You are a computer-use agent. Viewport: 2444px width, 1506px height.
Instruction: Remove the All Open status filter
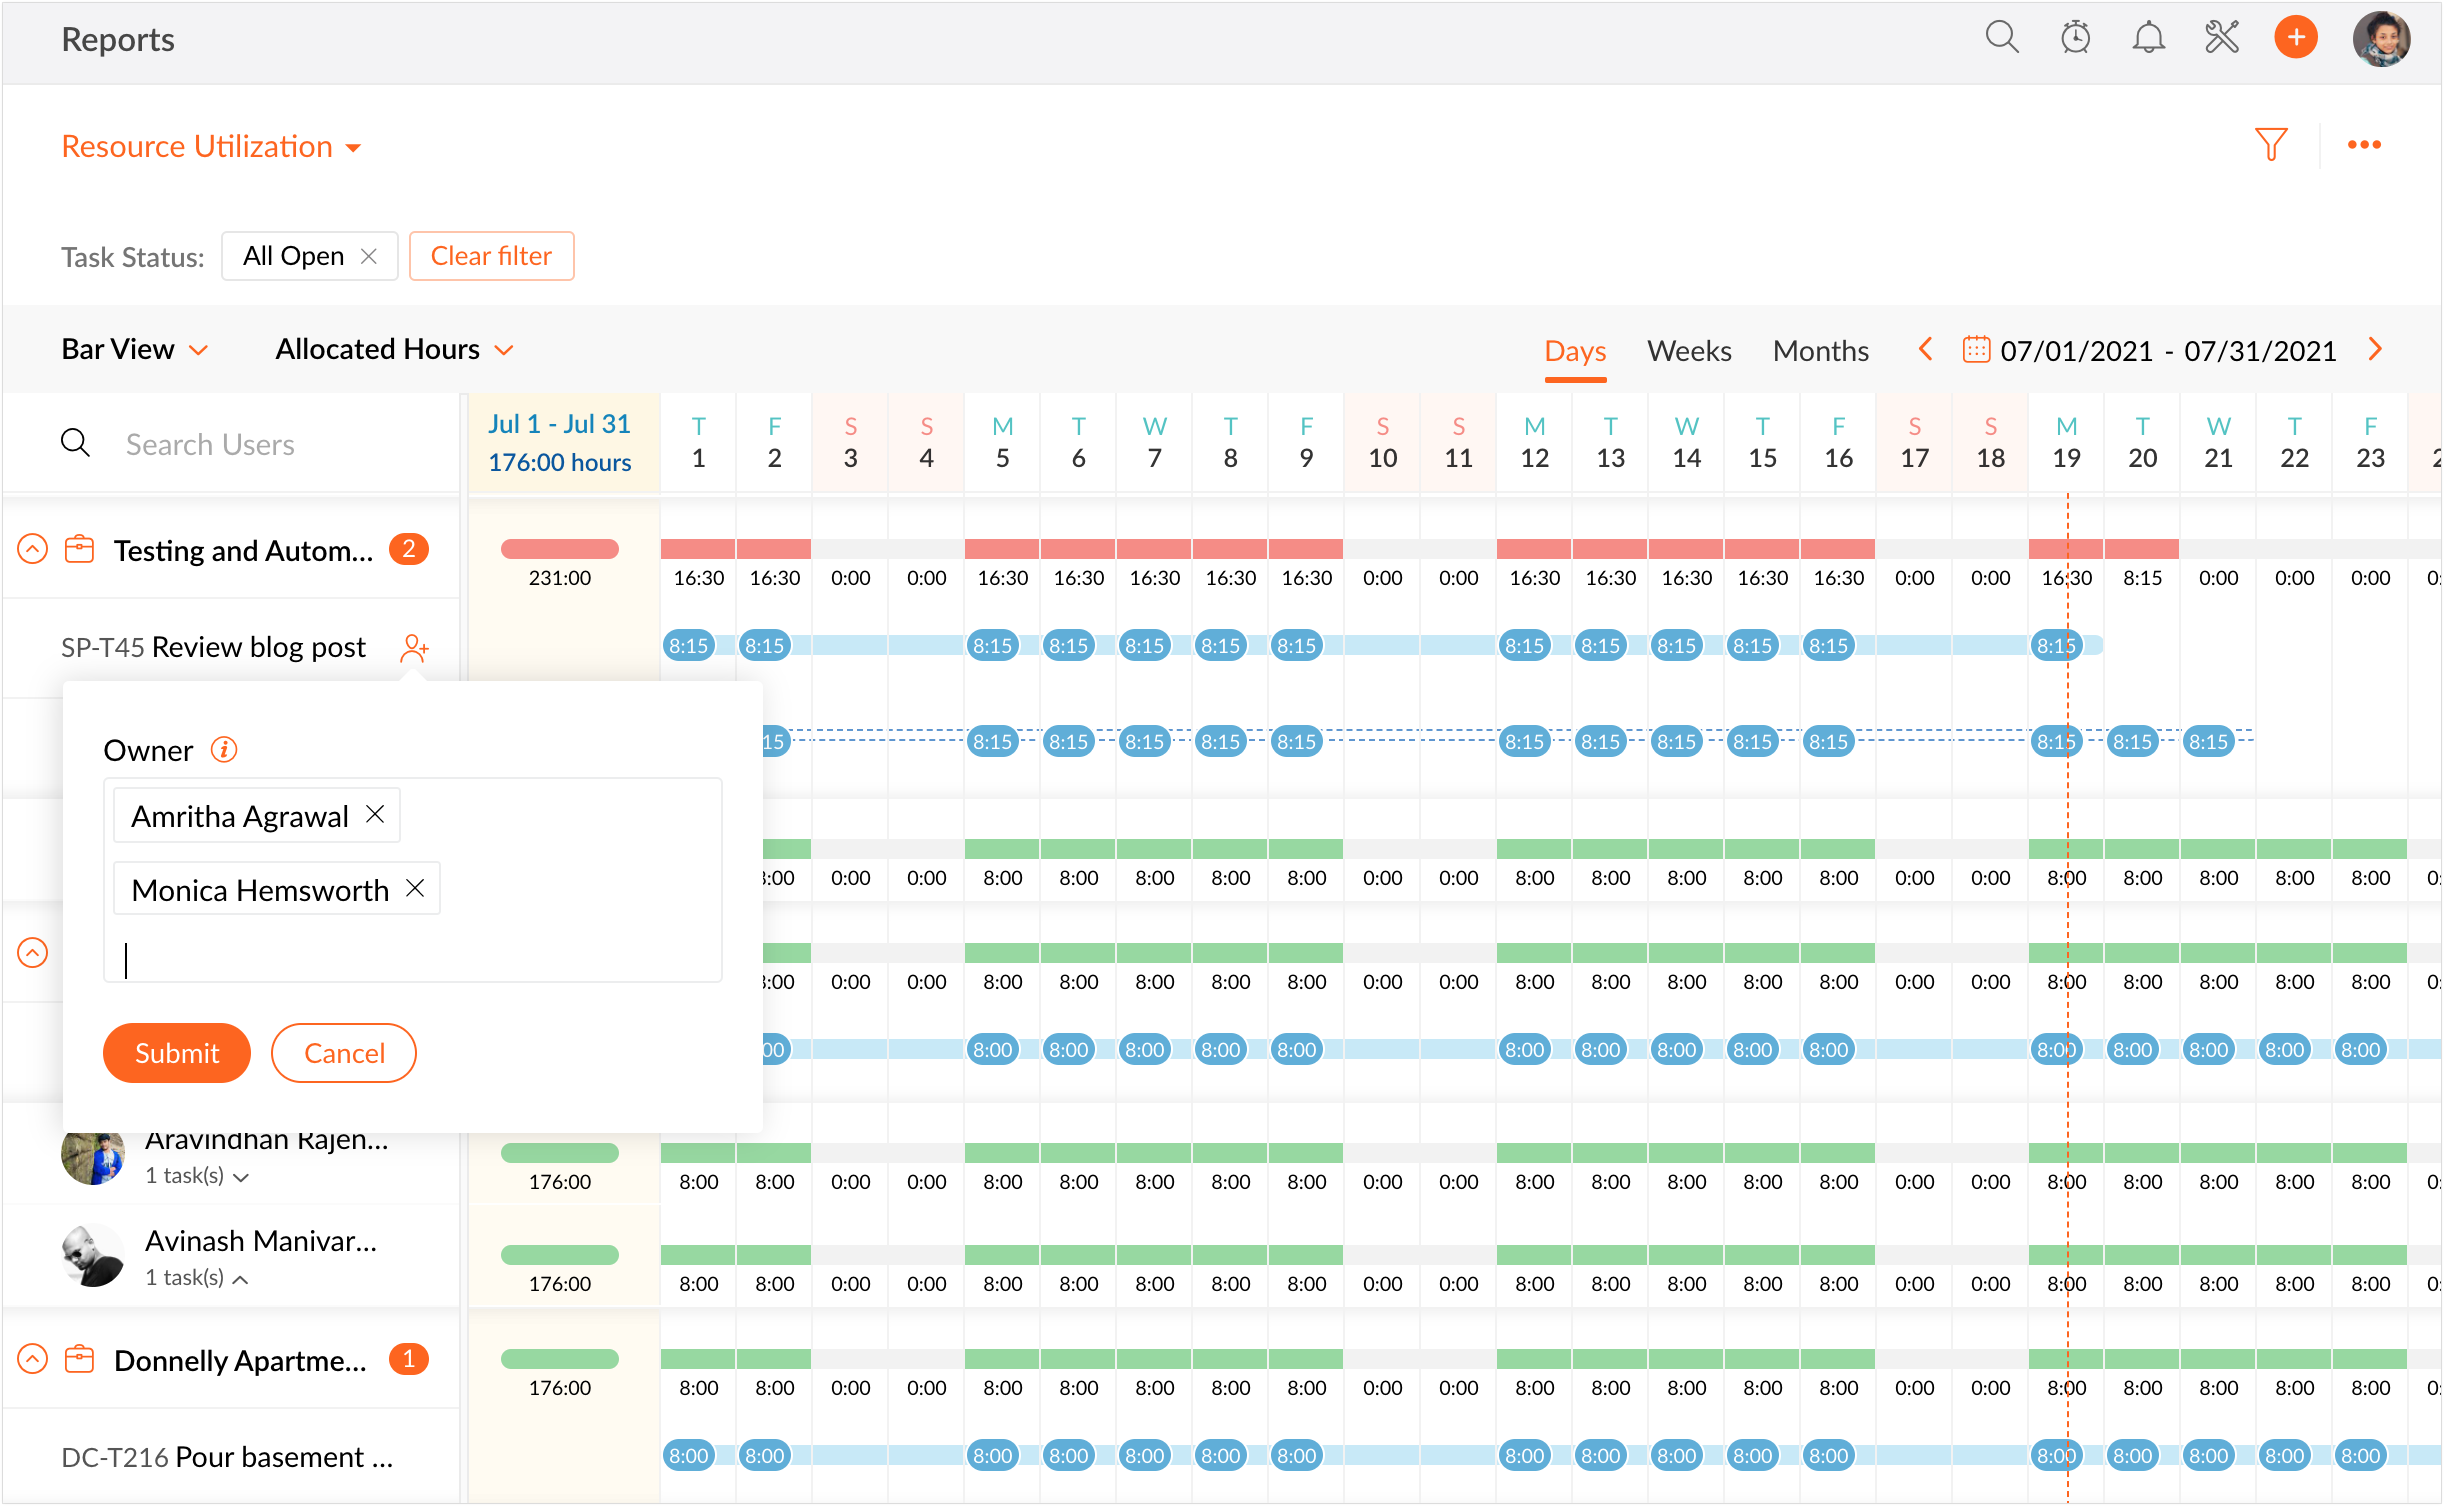click(369, 256)
